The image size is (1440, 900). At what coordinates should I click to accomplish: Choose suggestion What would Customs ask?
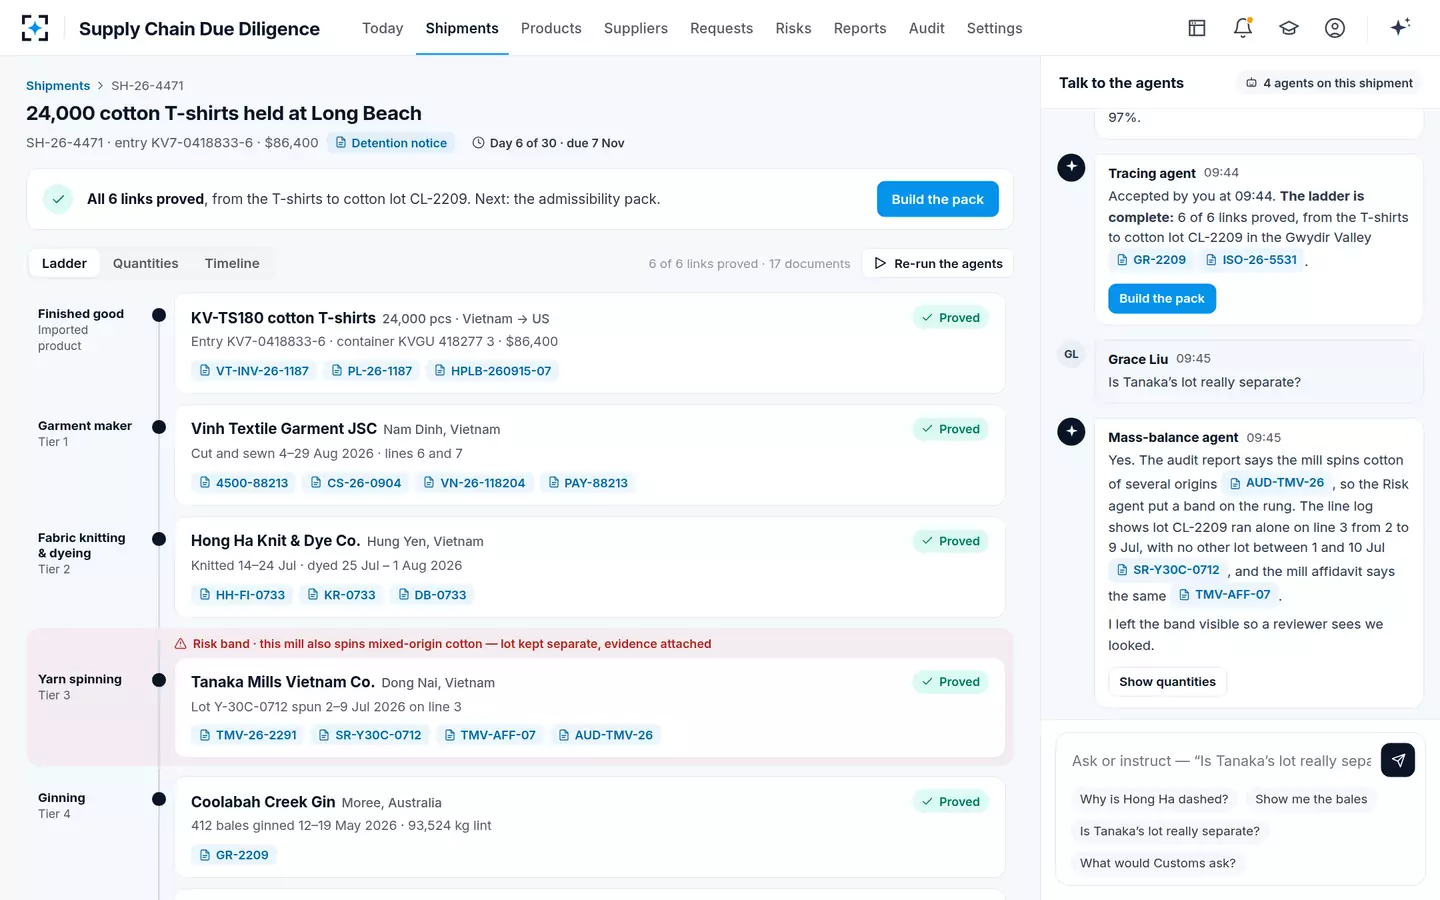coord(1158,863)
